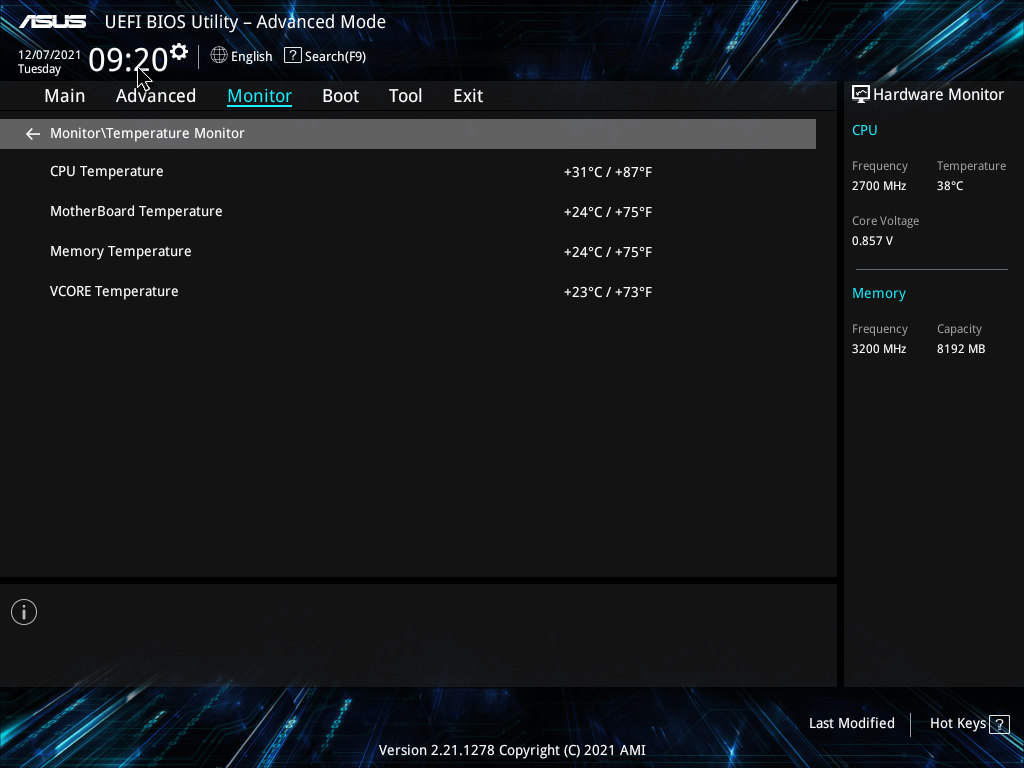
Task: Select the CPU Temperature row
Action: (408, 172)
